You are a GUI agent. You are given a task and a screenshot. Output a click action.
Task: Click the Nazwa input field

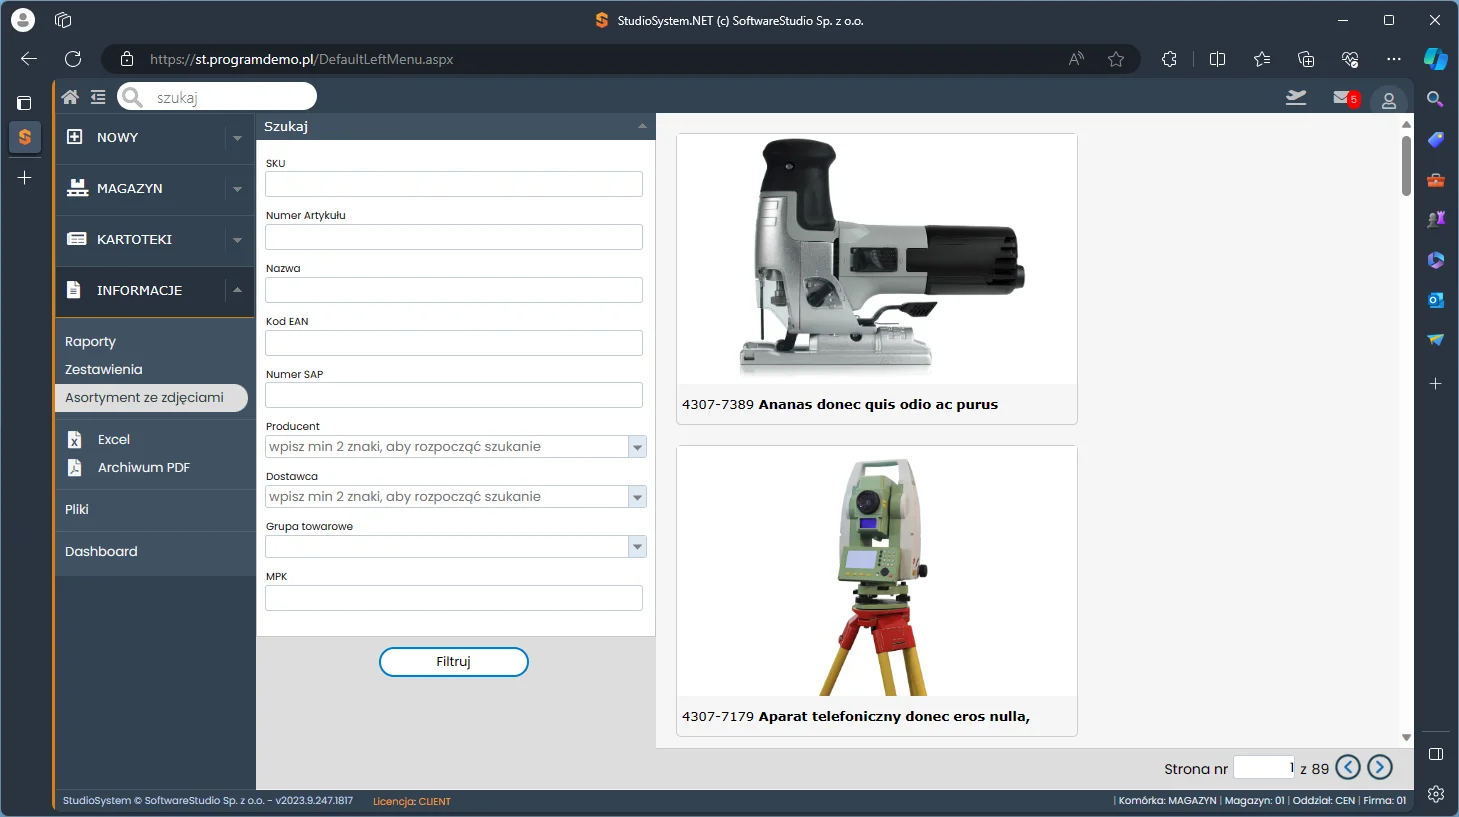point(454,290)
